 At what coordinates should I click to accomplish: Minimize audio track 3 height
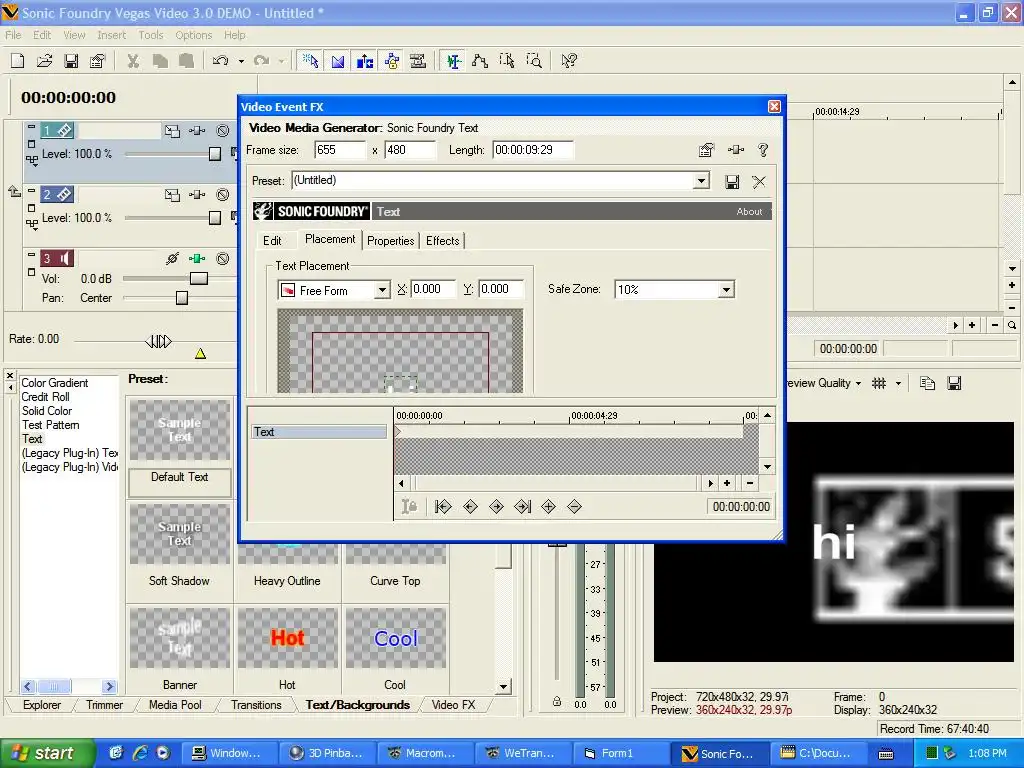31,253
